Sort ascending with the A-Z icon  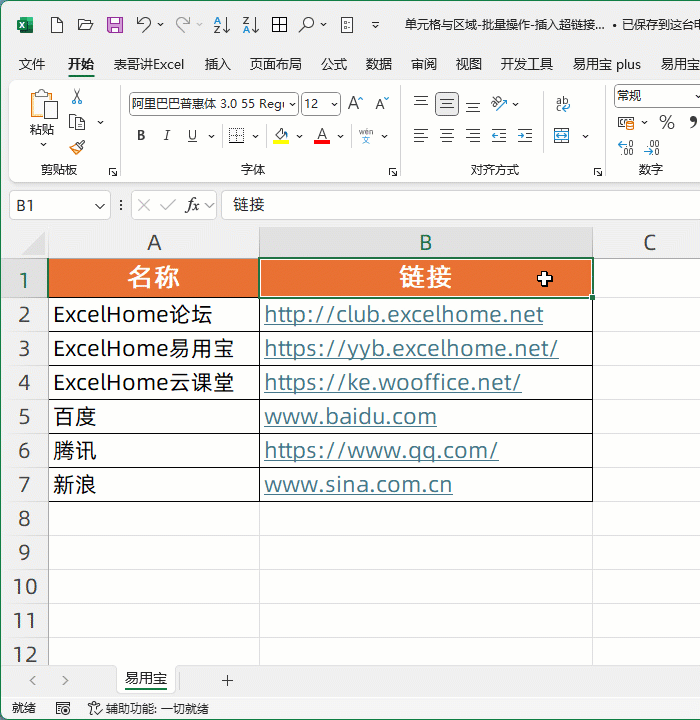tap(222, 25)
